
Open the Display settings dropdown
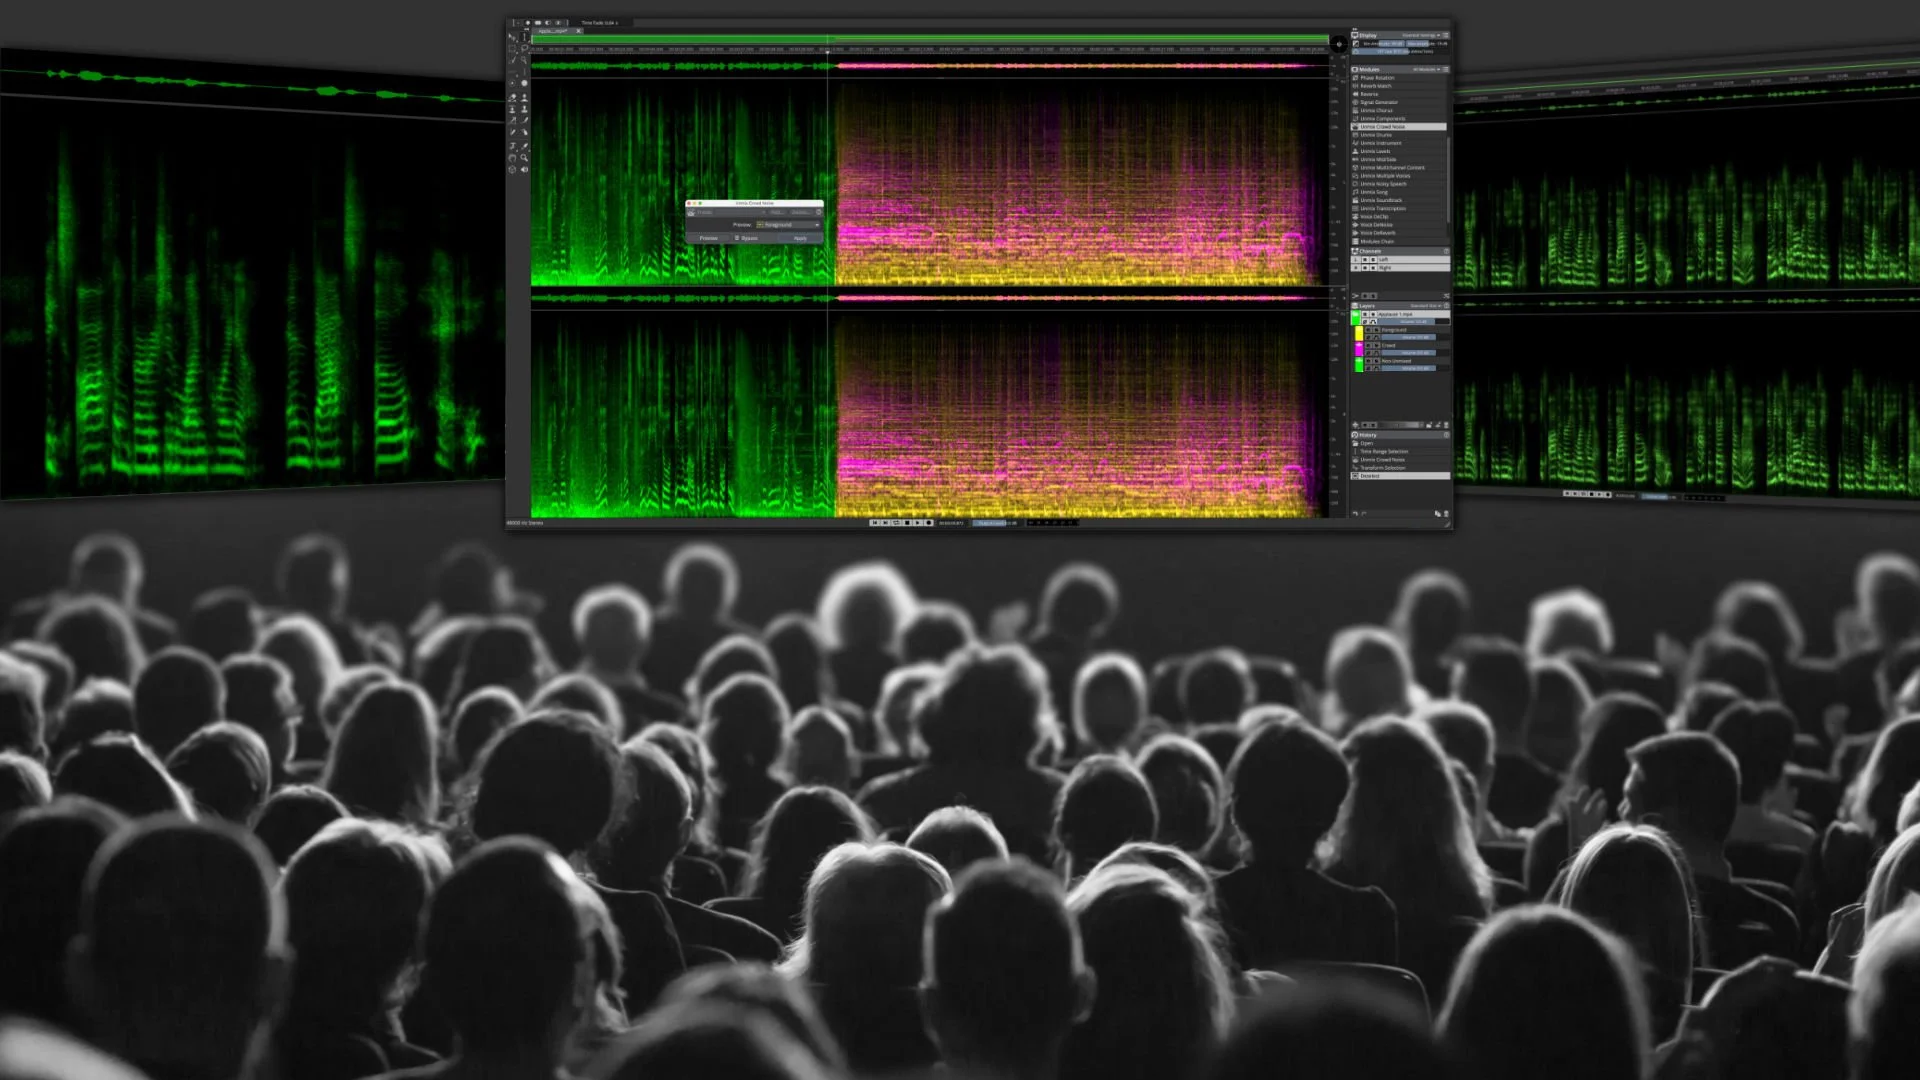(x=1420, y=35)
